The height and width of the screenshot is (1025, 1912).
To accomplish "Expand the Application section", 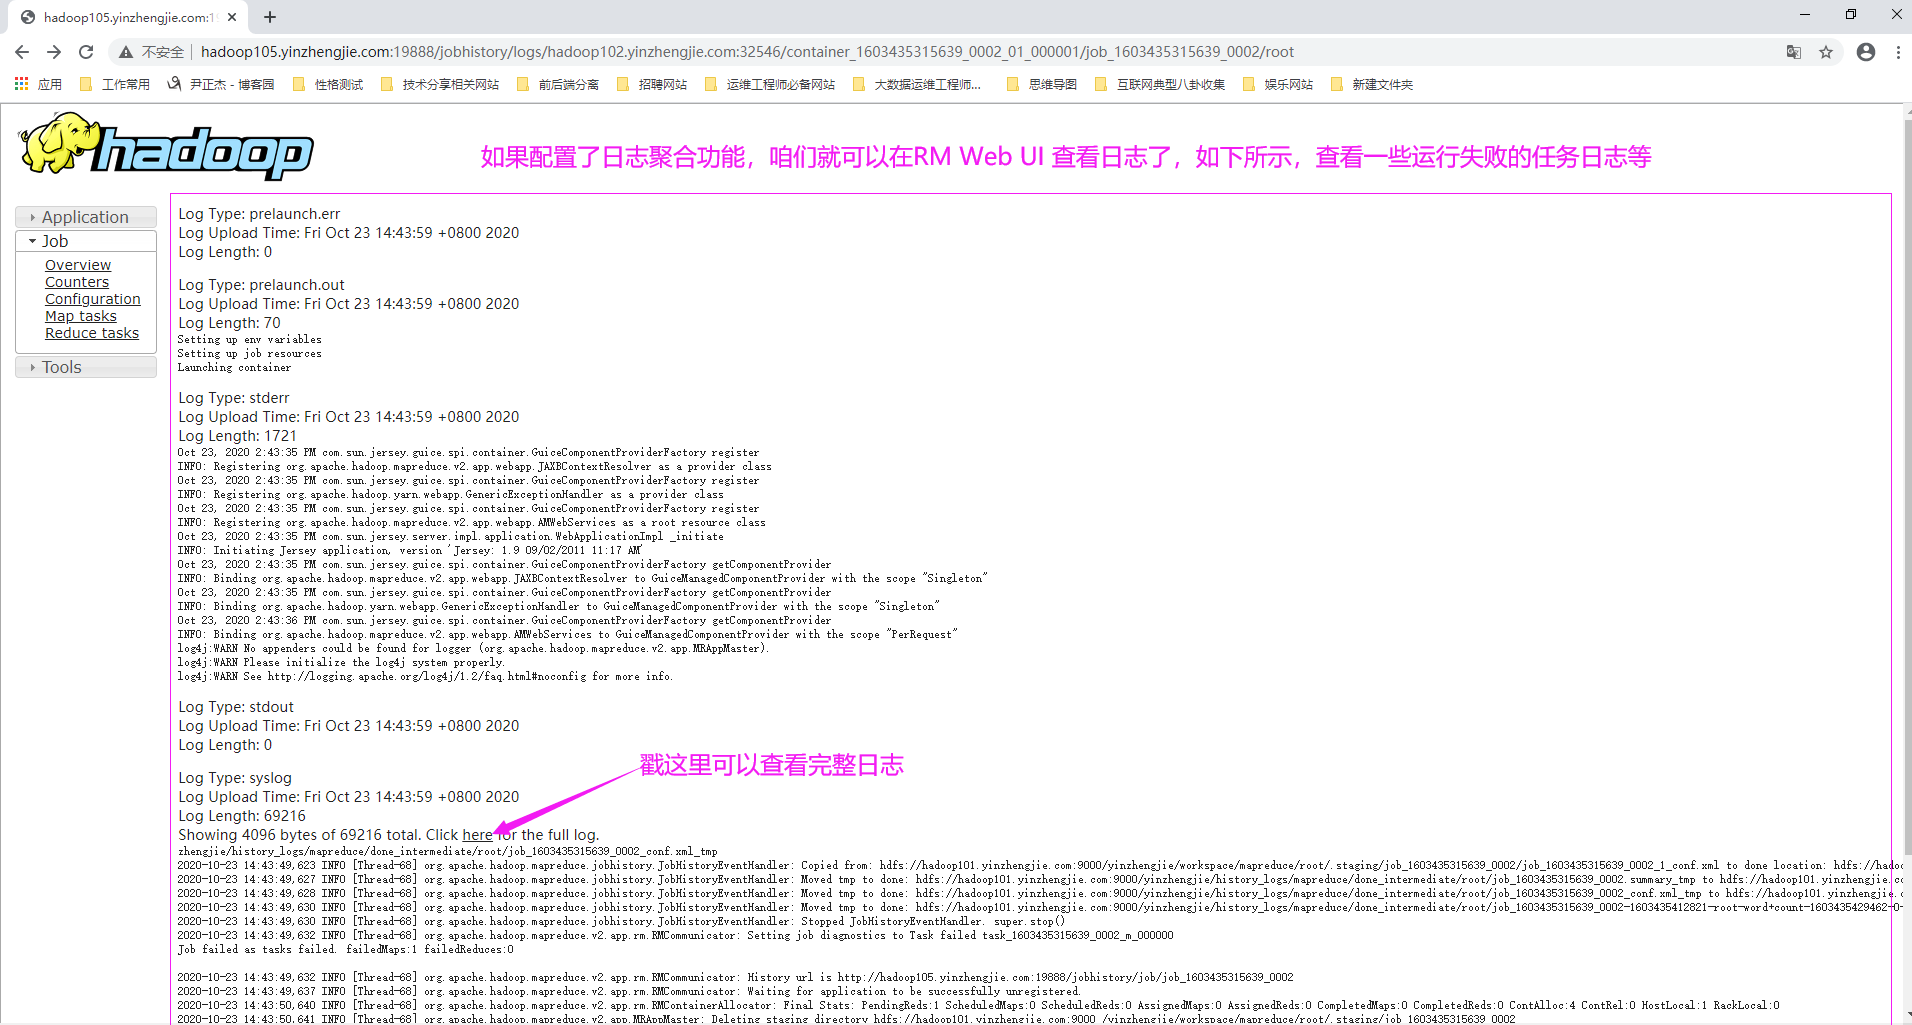I will tap(85, 216).
